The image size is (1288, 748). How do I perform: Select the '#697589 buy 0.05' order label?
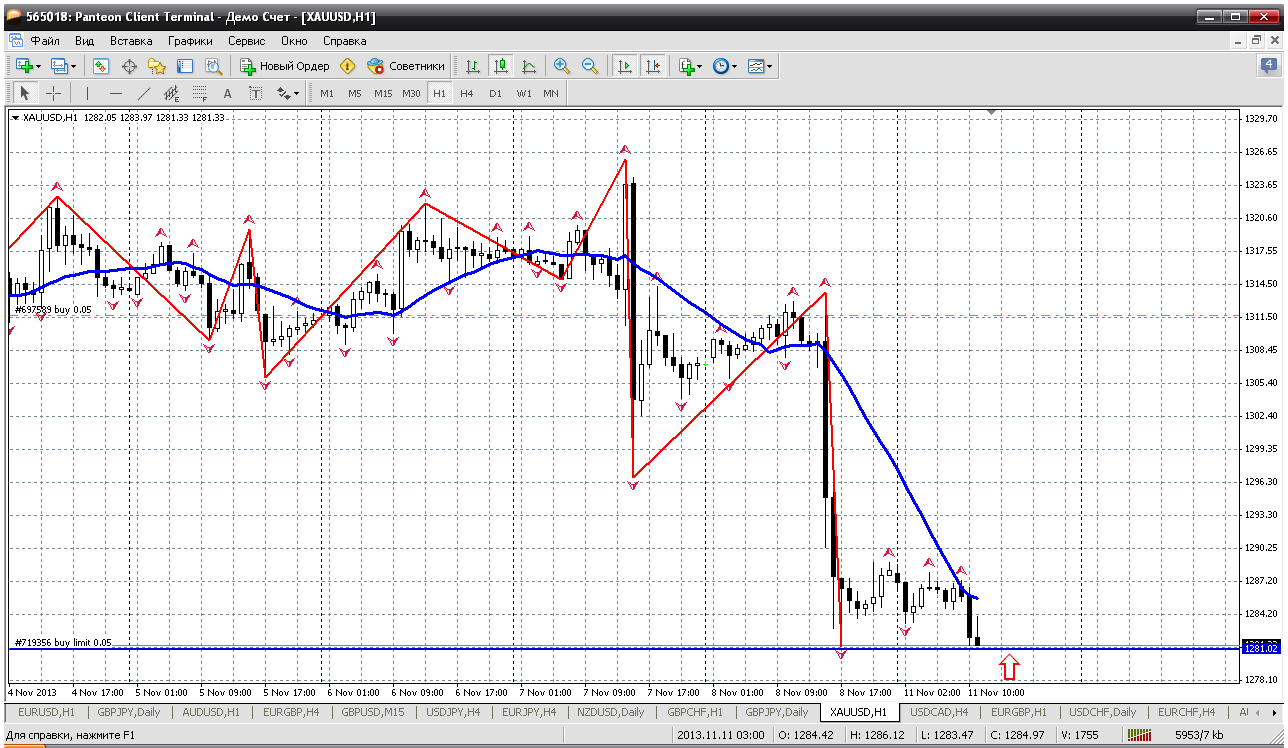pos(52,309)
